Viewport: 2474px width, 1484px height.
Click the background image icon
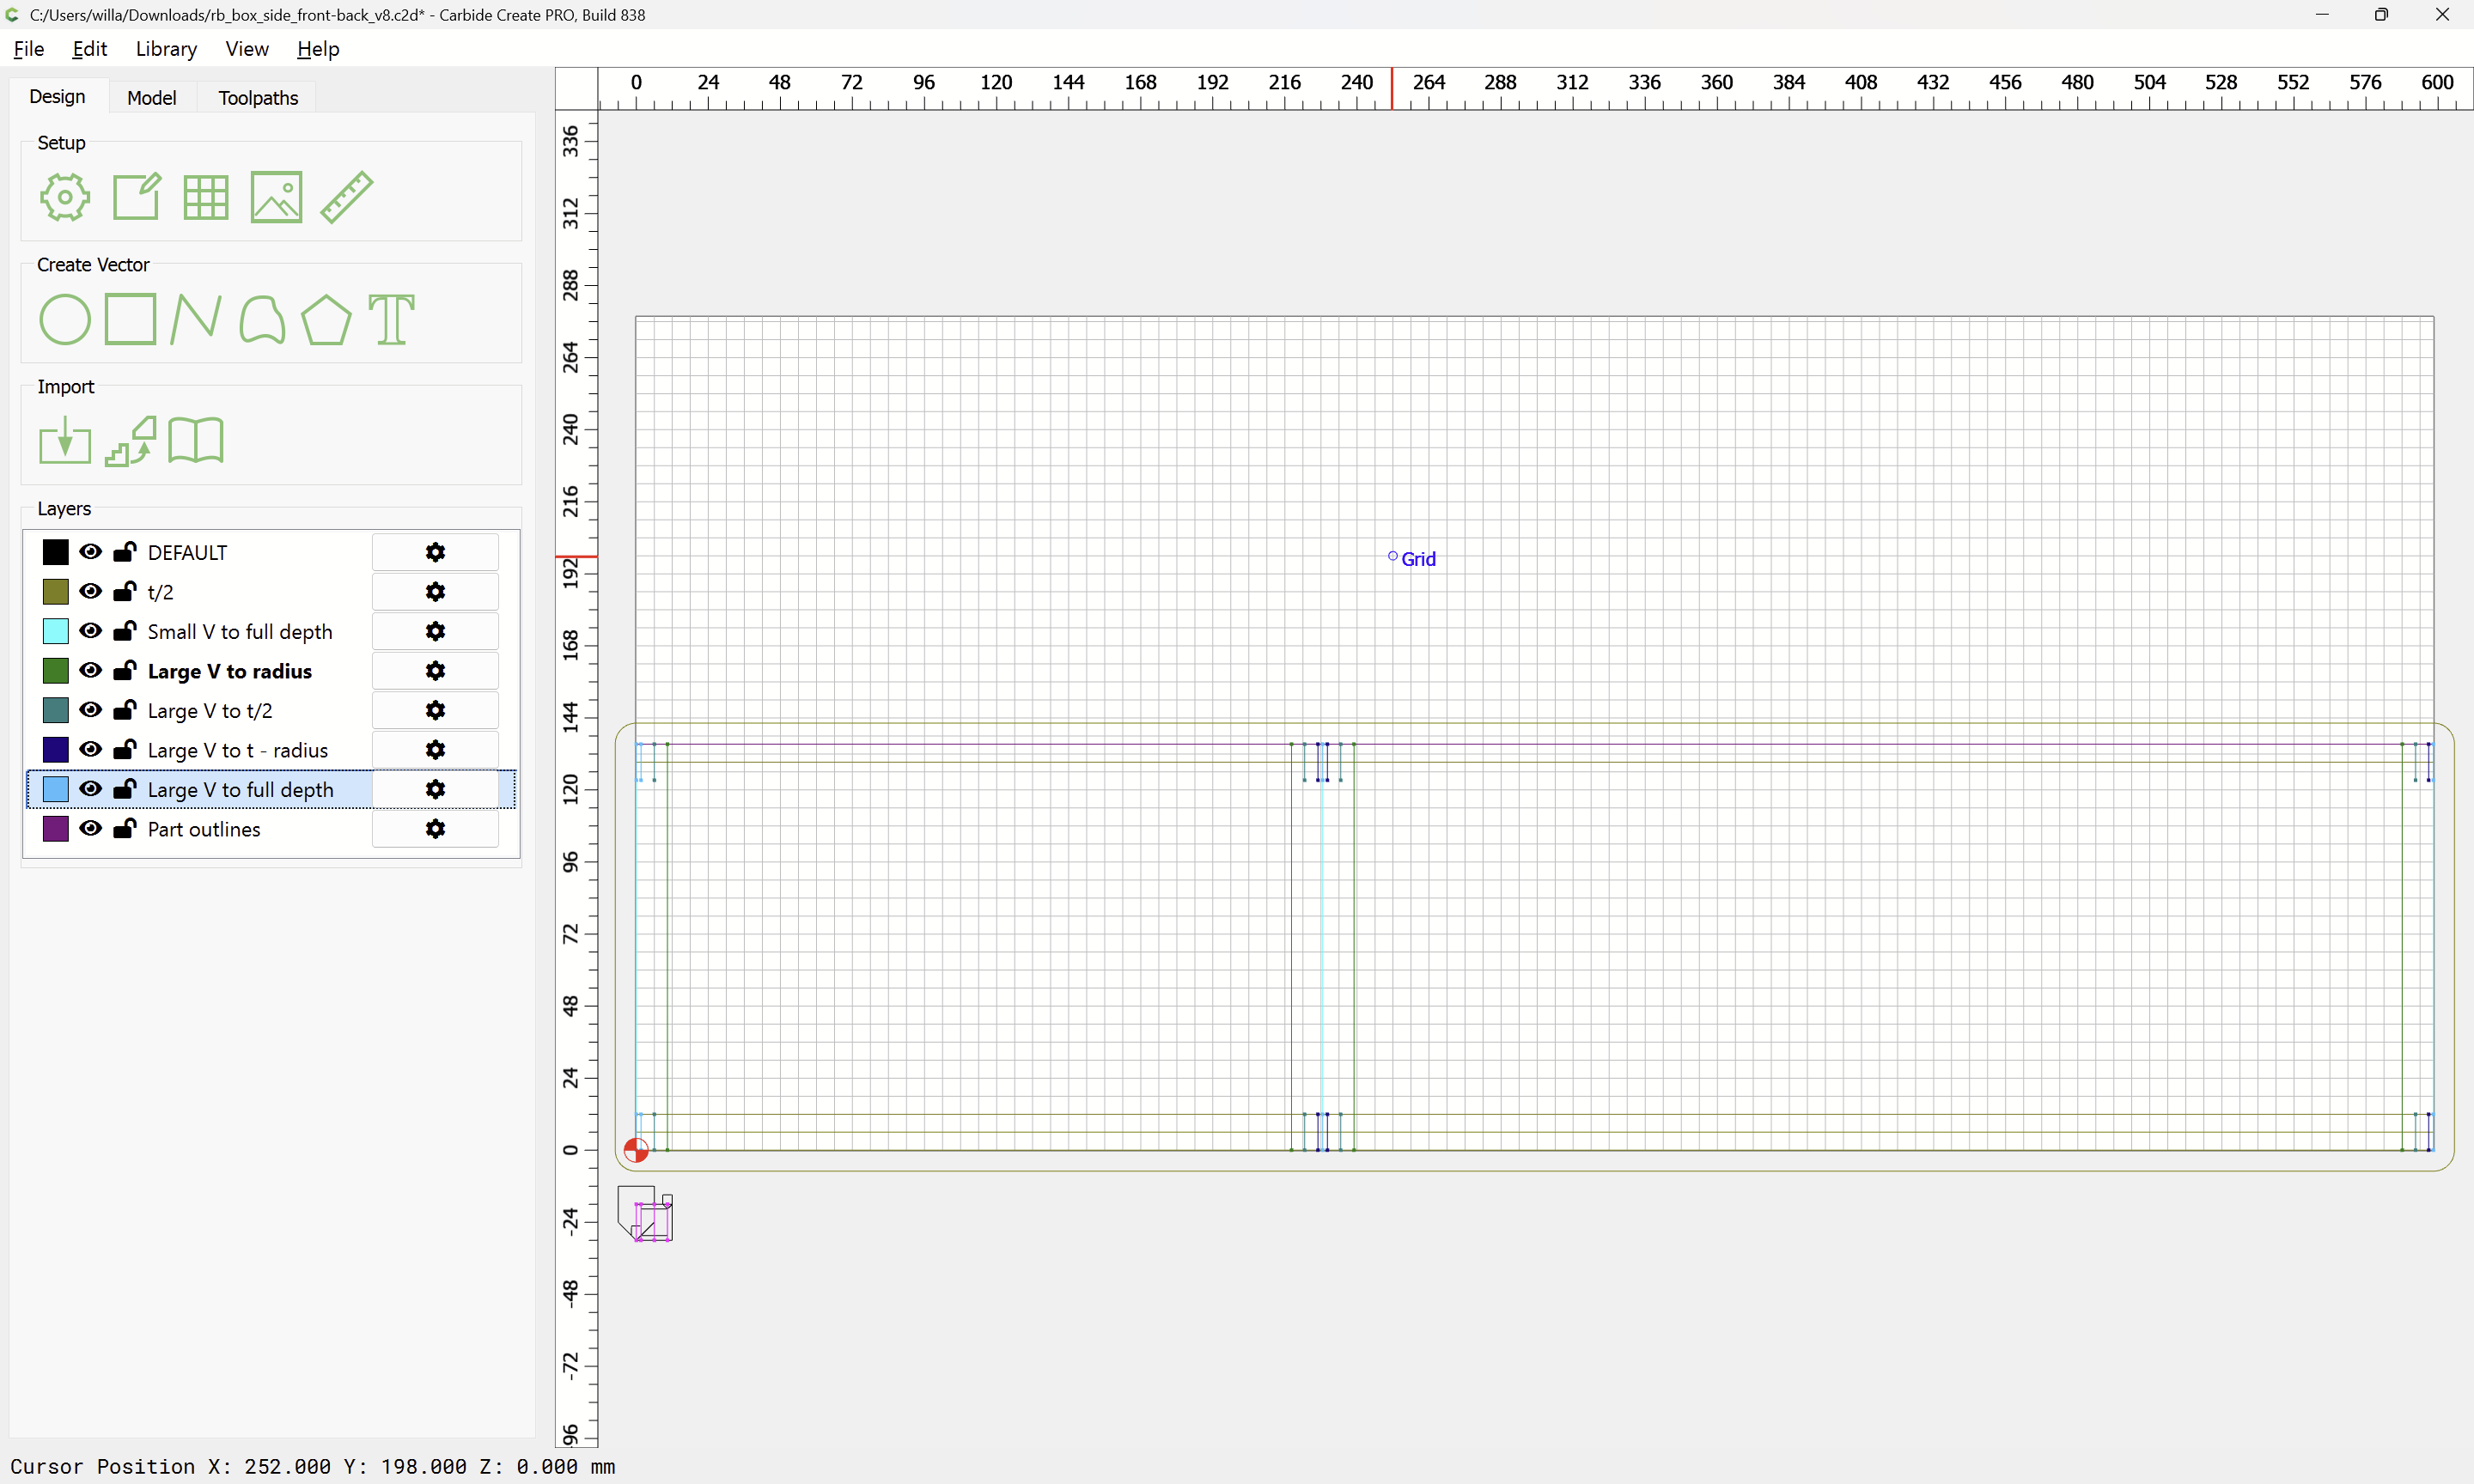pos(276,197)
